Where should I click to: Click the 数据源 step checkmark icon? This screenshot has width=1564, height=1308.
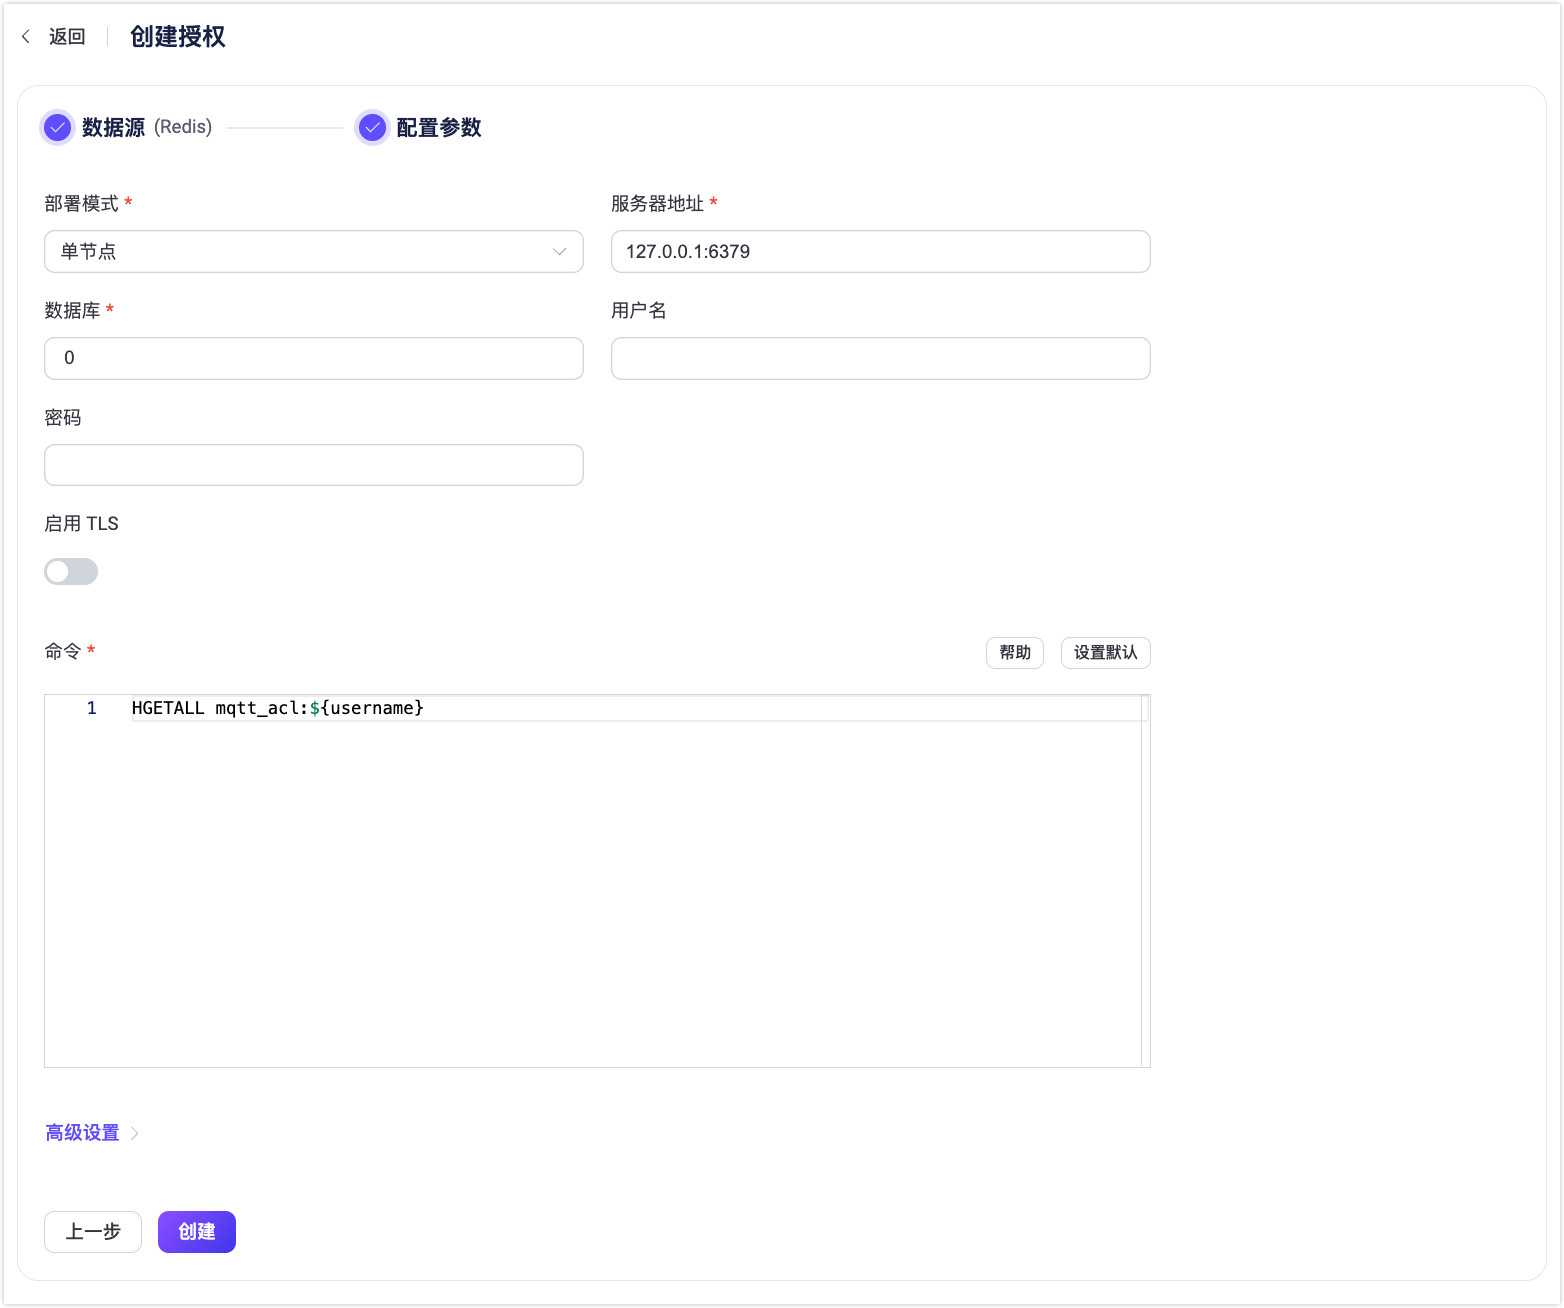57,127
